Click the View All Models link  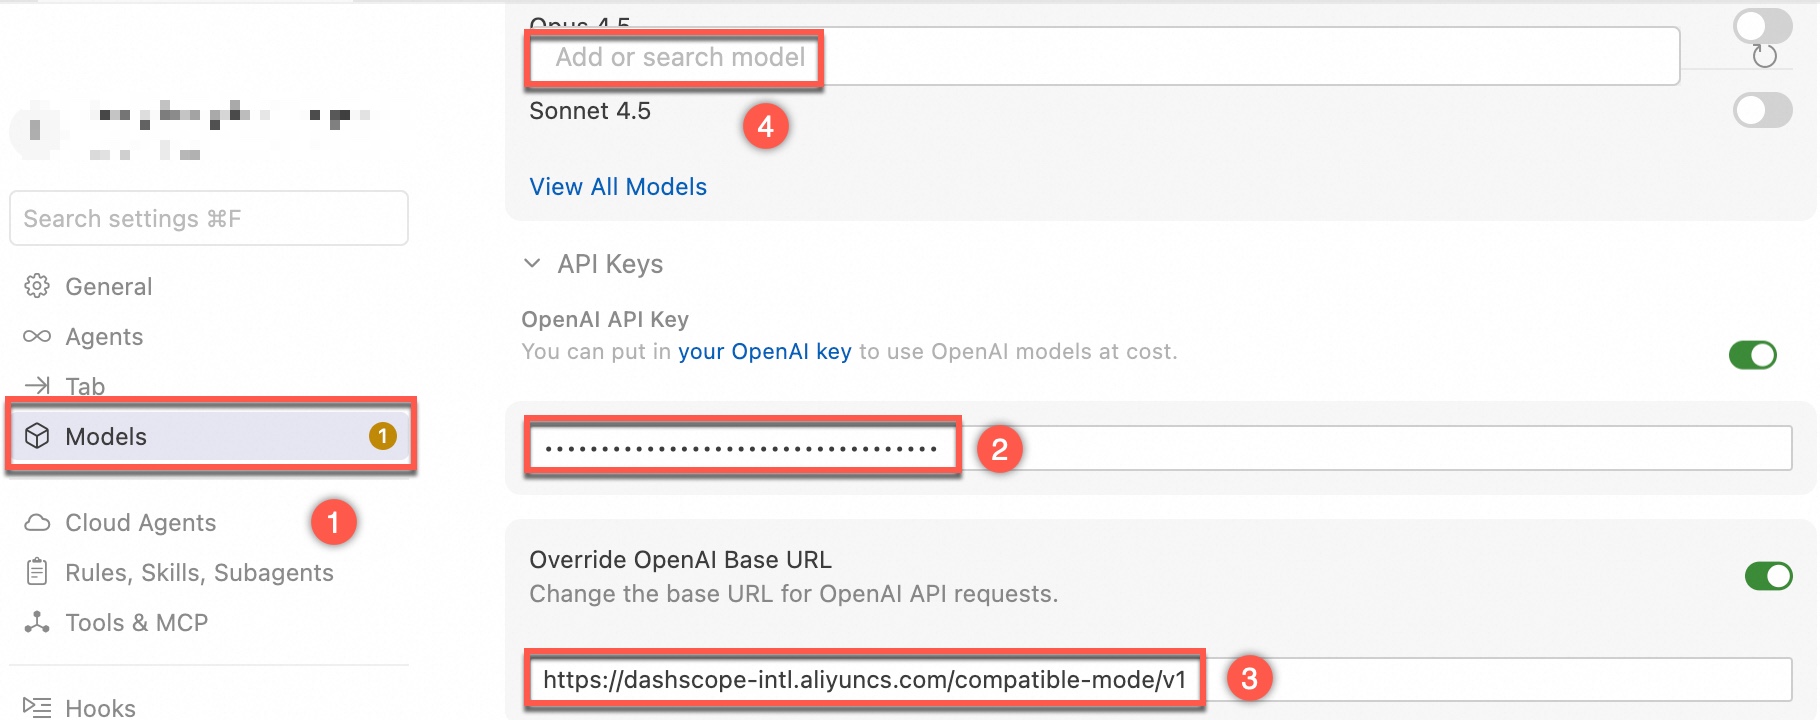tap(618, 187)
